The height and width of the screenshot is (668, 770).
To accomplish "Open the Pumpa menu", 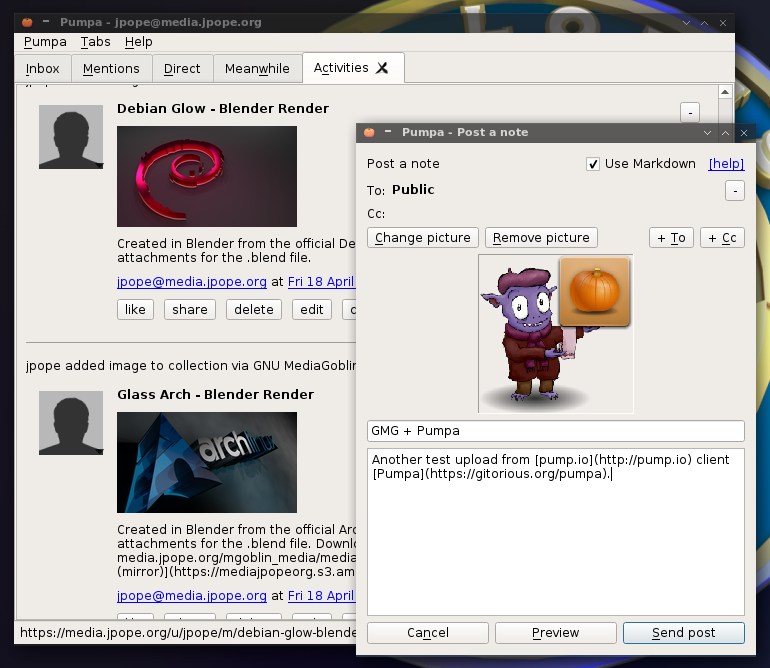I will pyautogui.click(x=45, y=42).
